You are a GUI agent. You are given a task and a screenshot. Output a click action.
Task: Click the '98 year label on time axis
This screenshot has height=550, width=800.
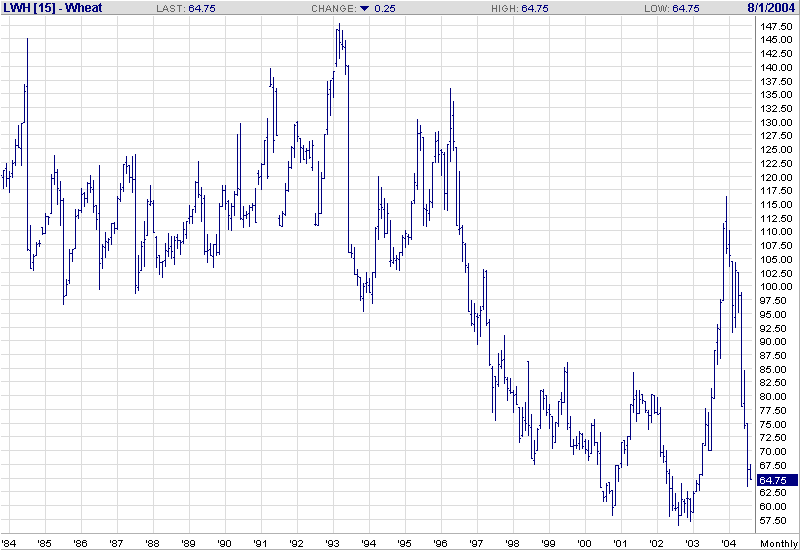(x=513, y=543)
